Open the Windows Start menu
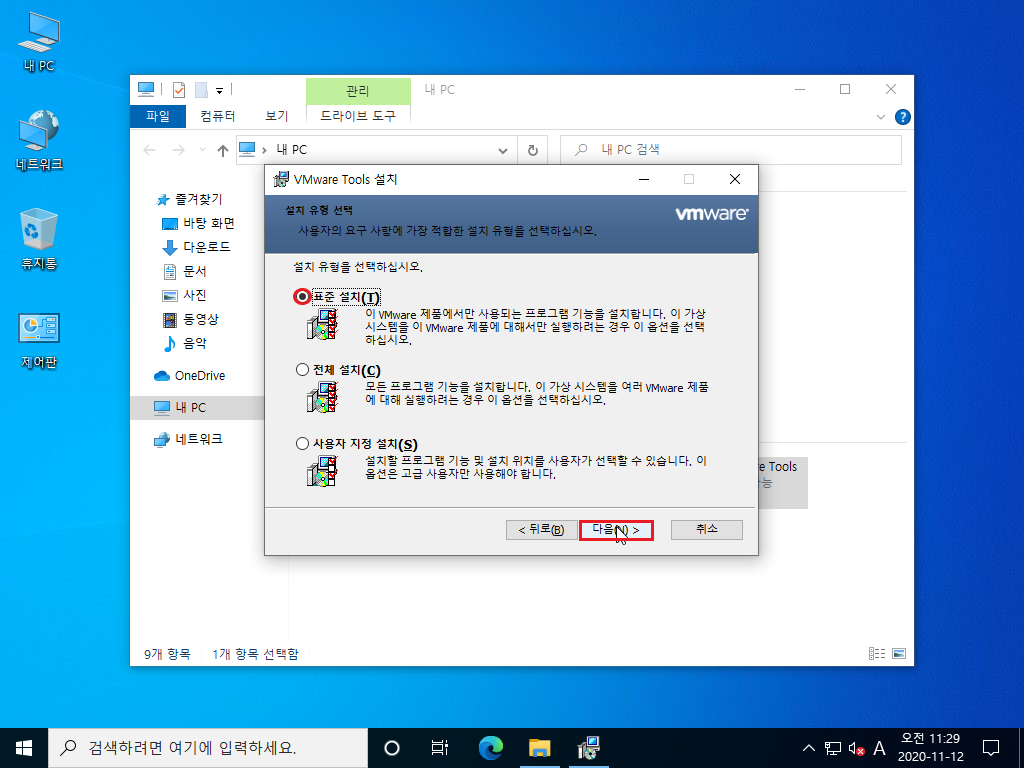1024x768 pixels. click(x=24, y=748)
